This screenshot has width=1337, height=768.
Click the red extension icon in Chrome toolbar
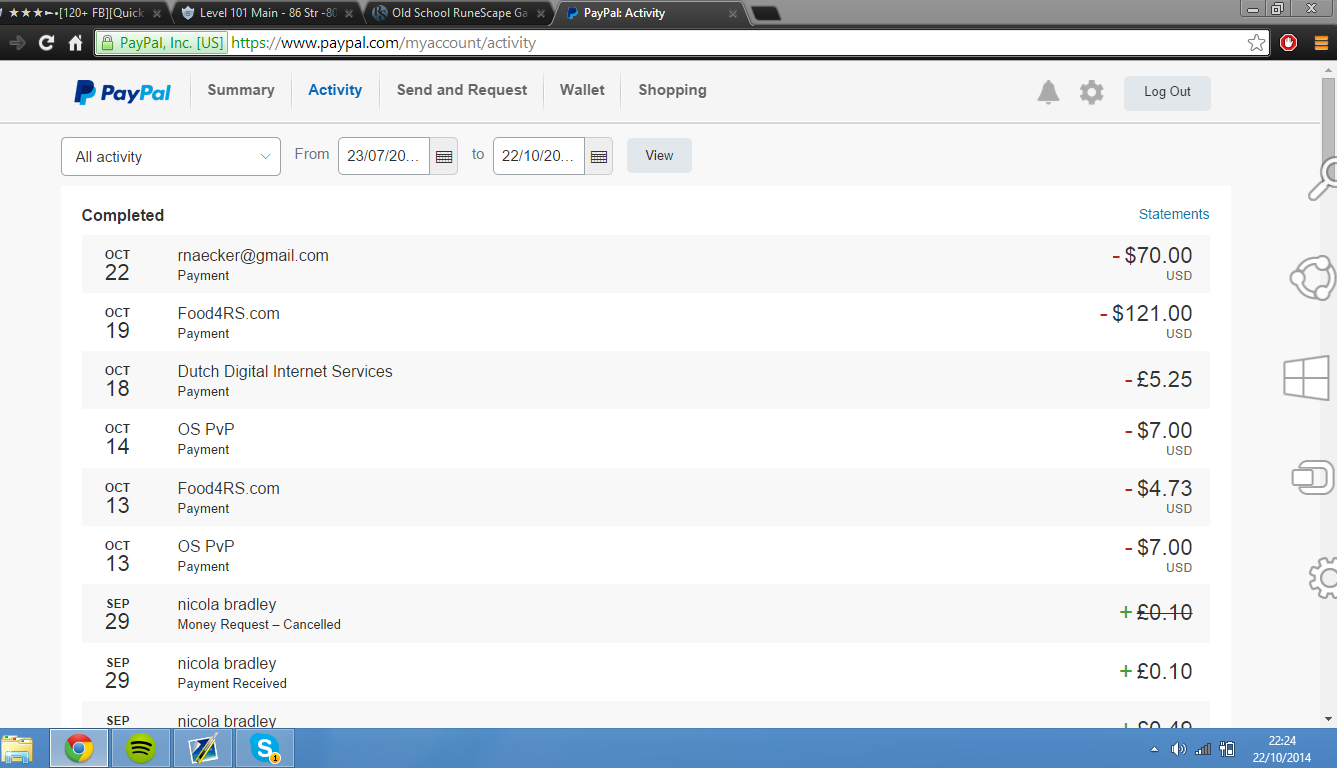tap(1289, 43)
